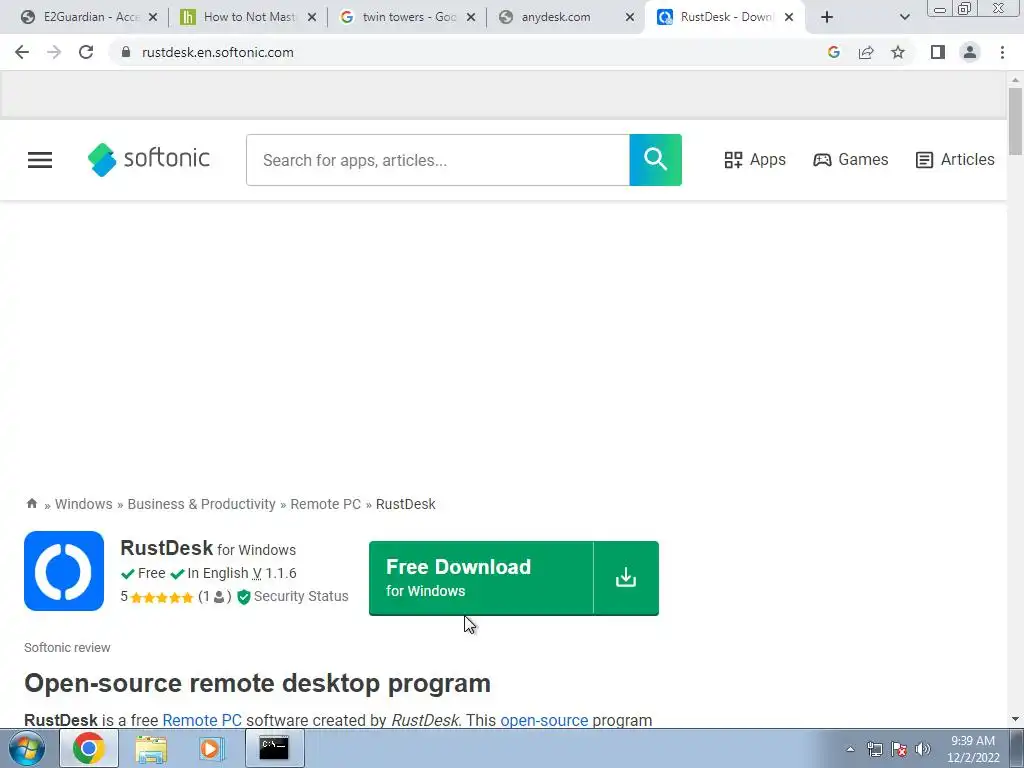The height and width of the screenshot is (768, 1024).
Task: Bookmark this page with star
Action: [898, 52]
